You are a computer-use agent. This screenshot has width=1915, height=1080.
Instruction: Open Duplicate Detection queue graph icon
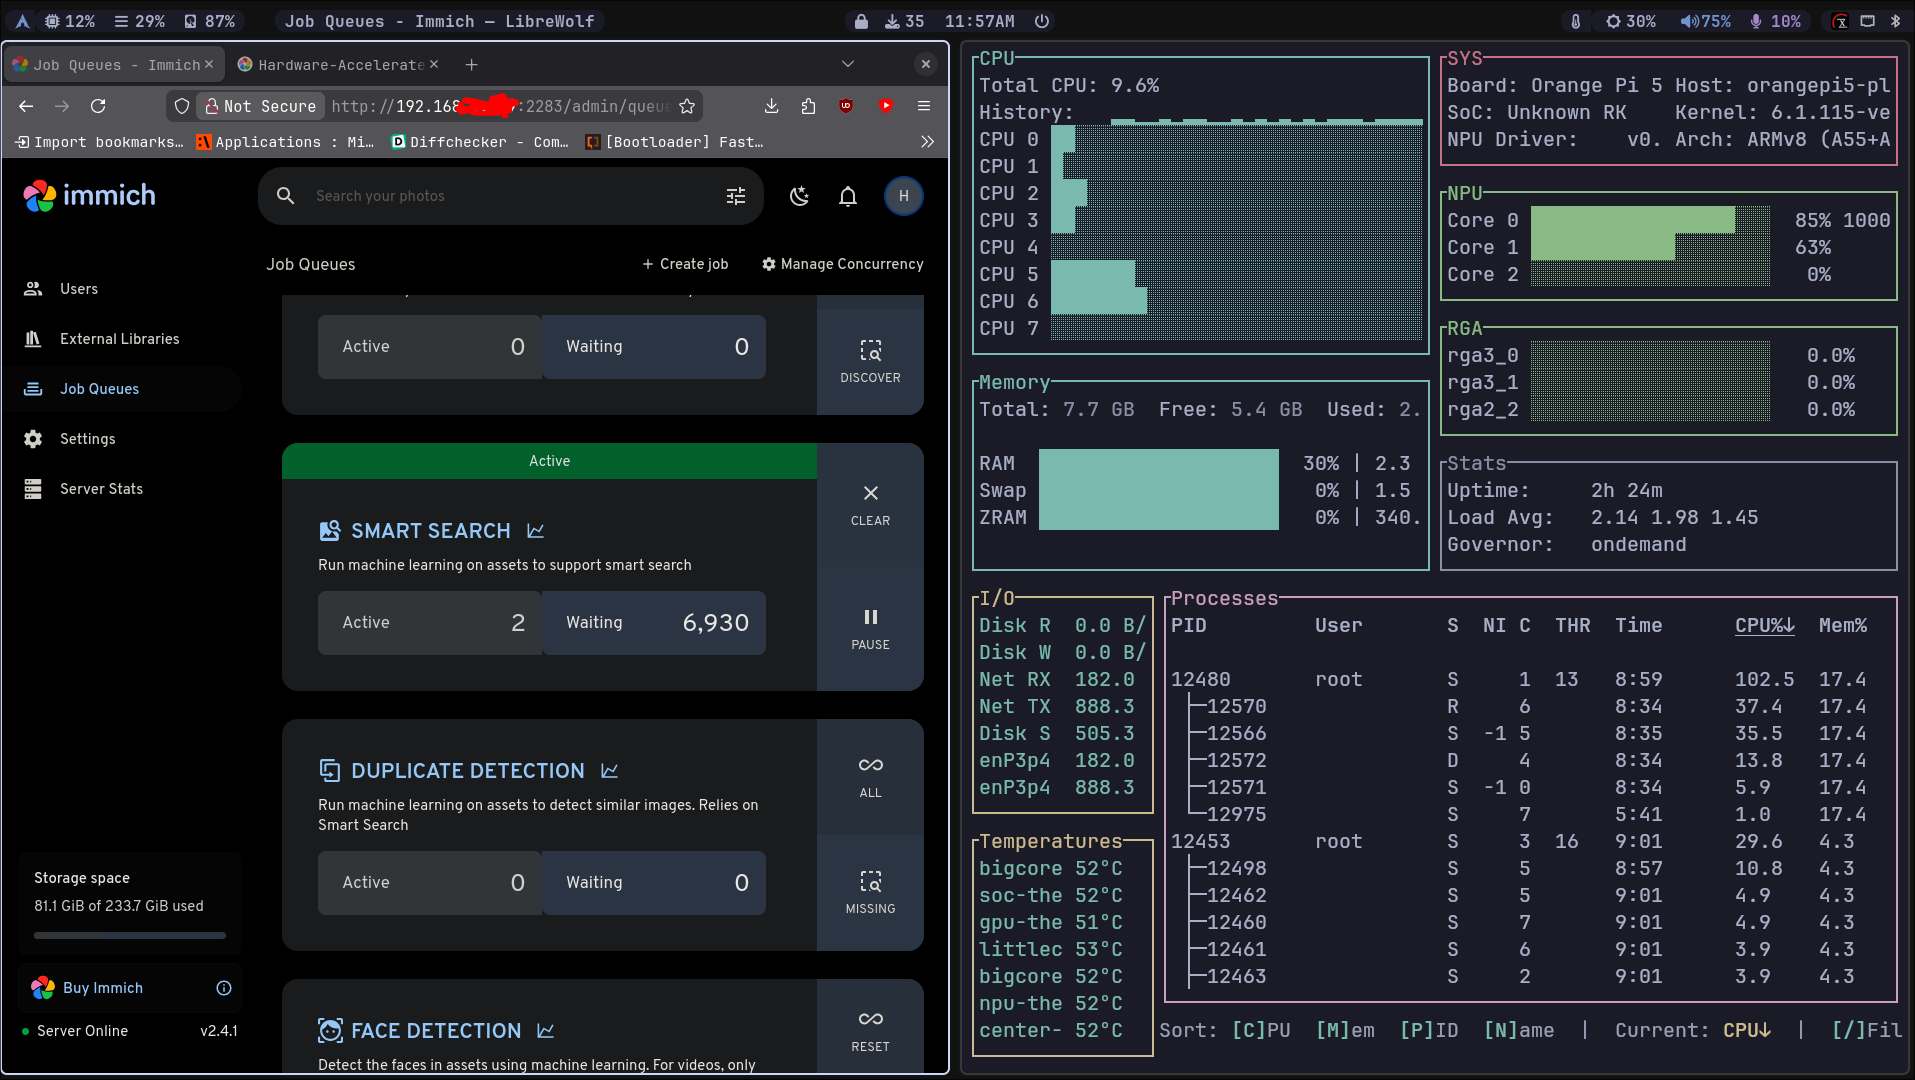pyautogui.click(x=610, y=771)
